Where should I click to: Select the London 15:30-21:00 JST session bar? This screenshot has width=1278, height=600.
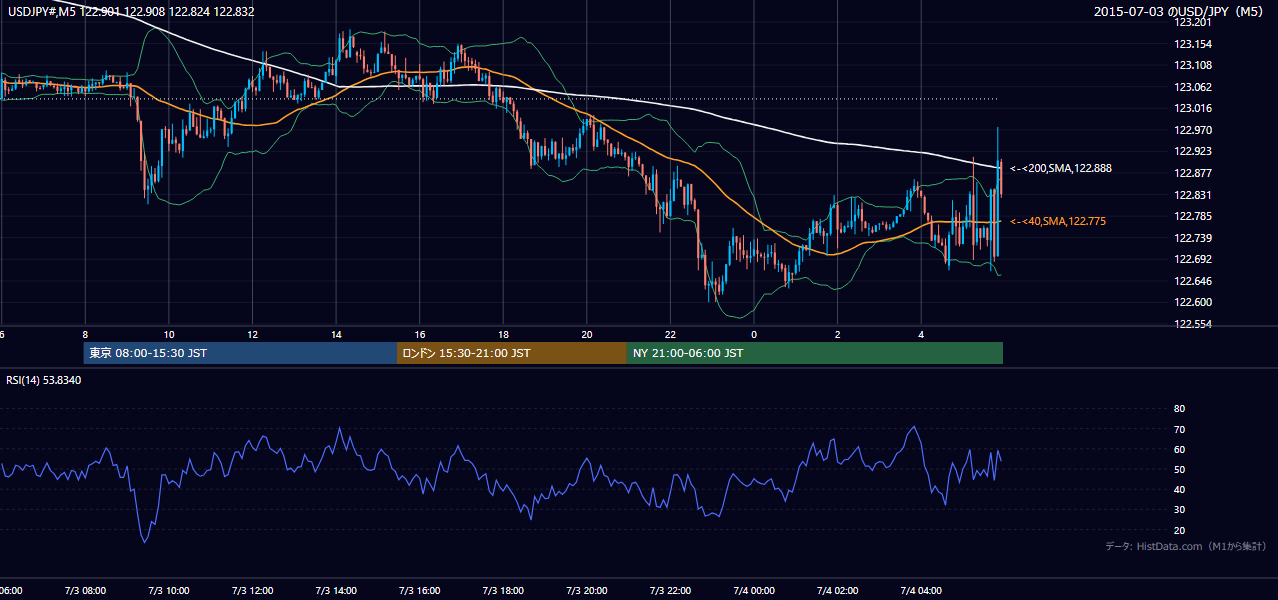click(x=512, y=353)
